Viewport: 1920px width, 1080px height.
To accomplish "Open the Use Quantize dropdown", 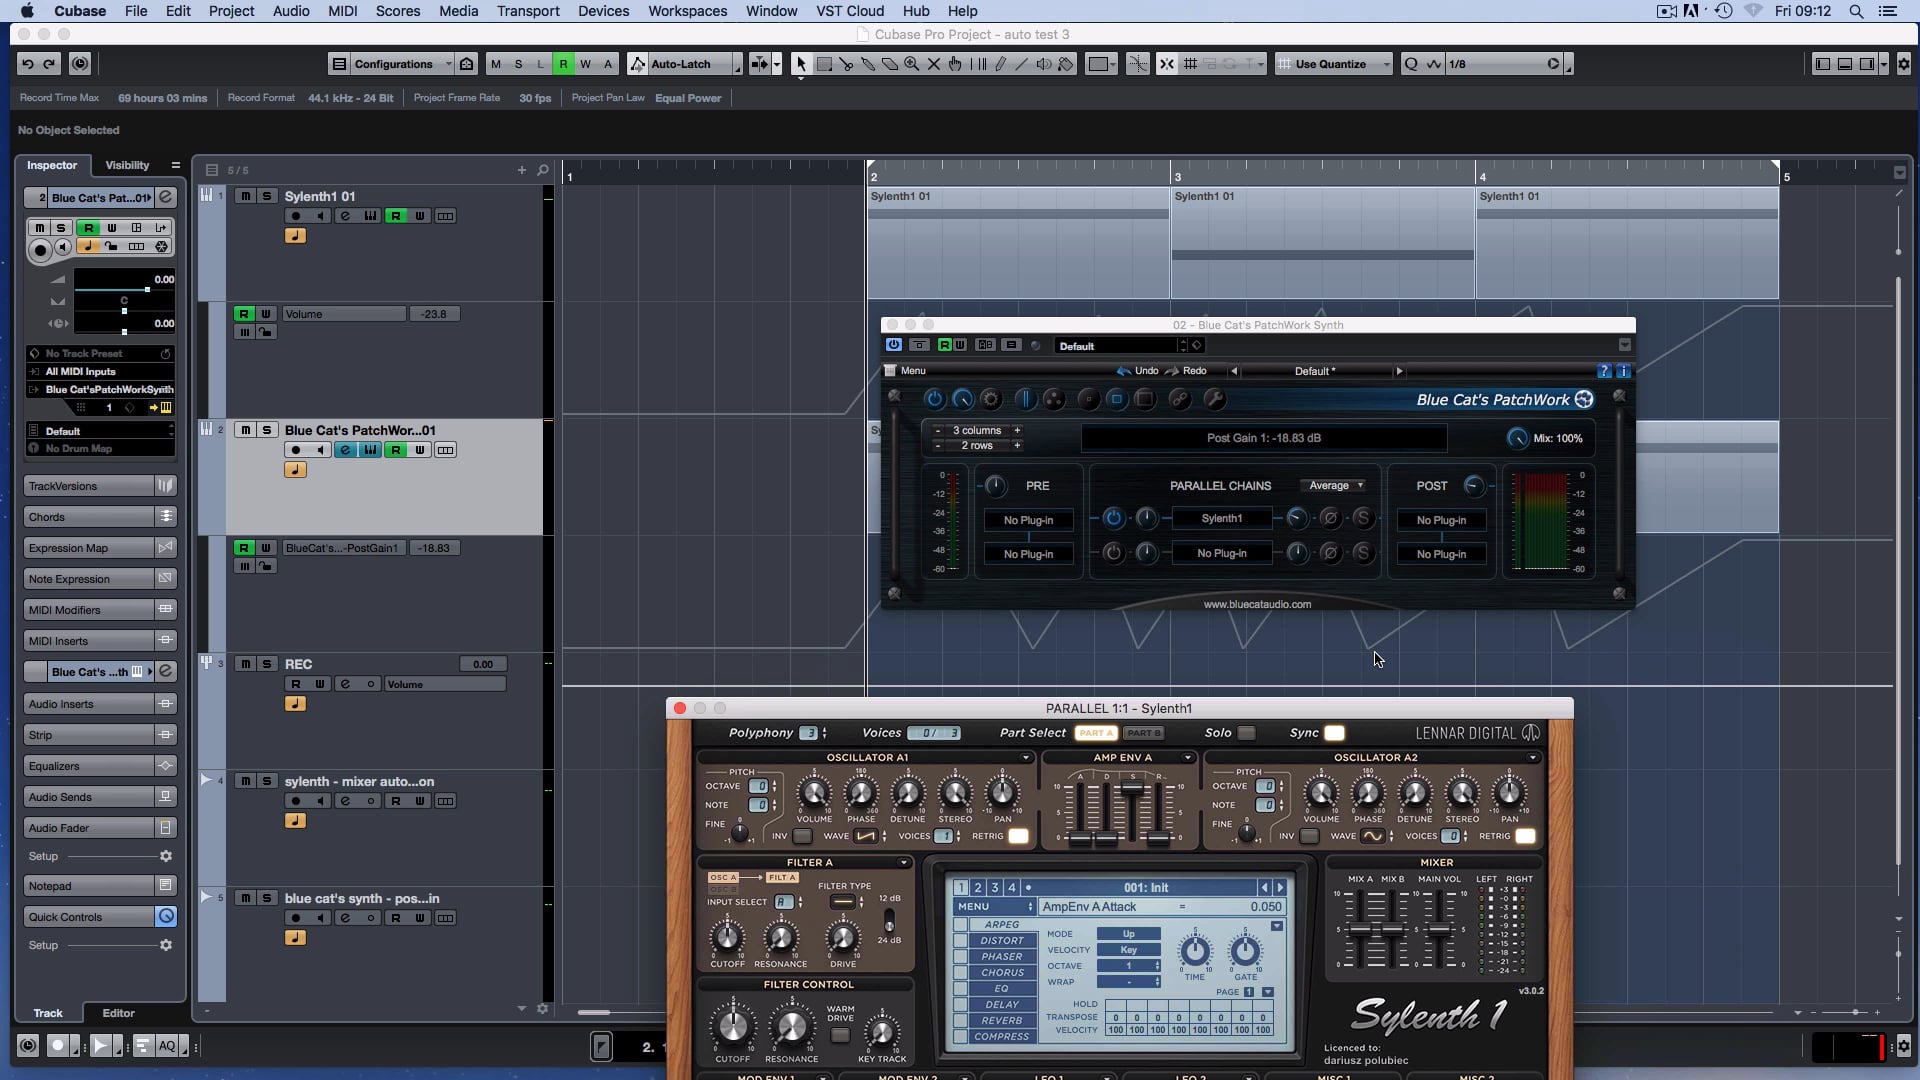I will point(1334,64).
